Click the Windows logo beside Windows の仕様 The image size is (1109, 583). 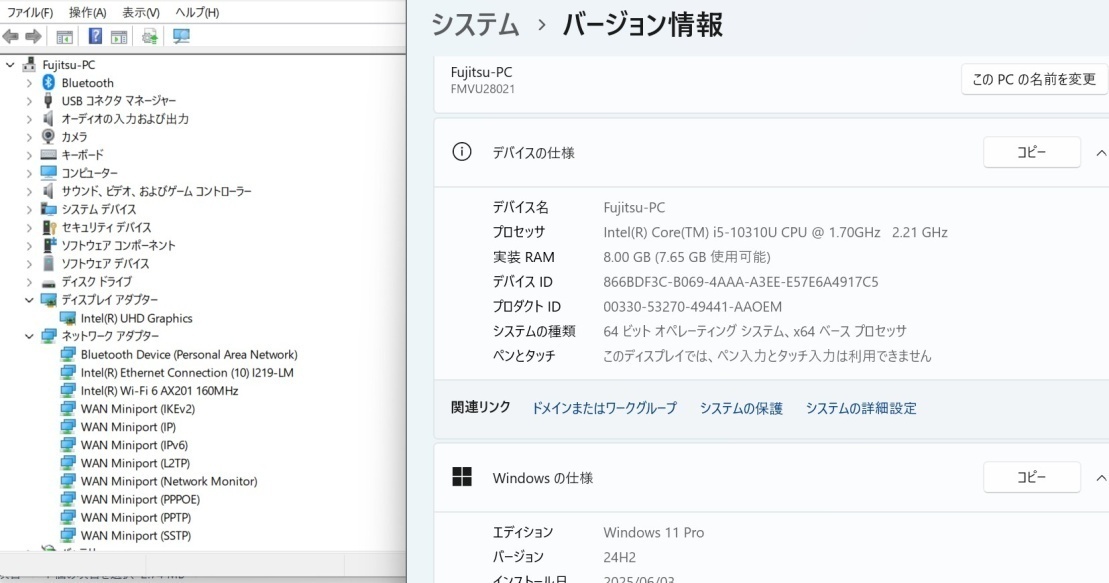click(461, 478)
